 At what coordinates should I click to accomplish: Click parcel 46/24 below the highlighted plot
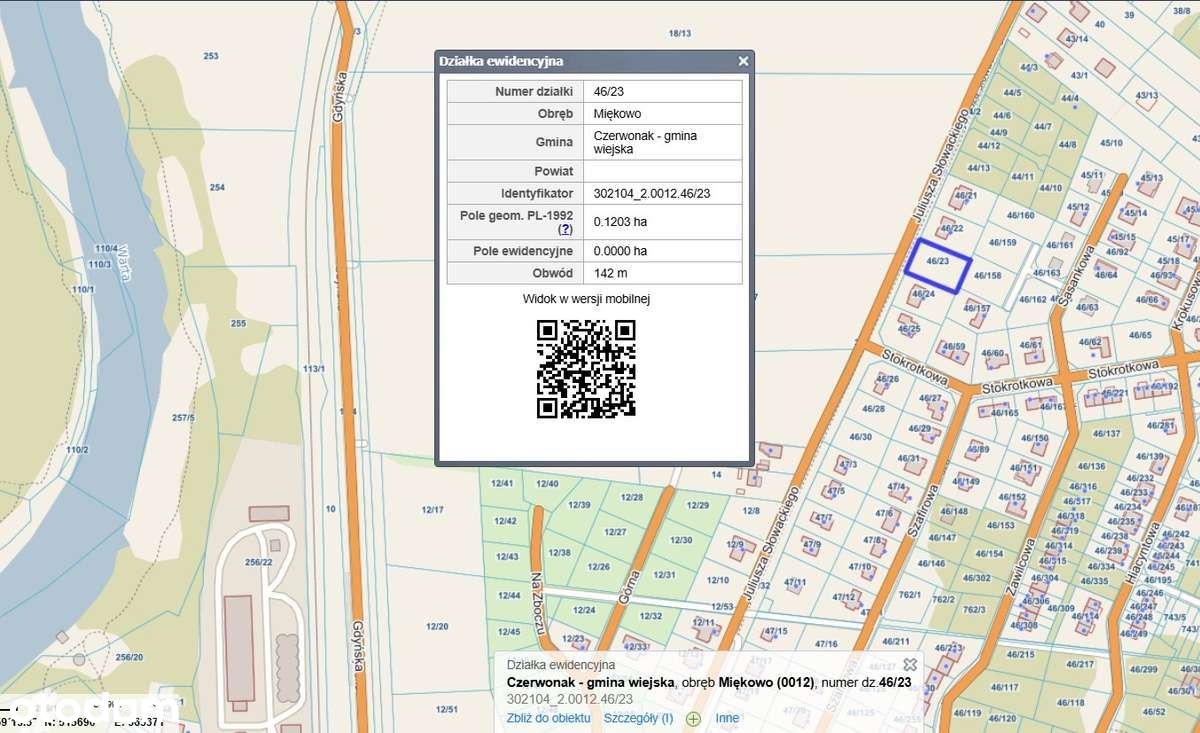(x=922, y=294)
